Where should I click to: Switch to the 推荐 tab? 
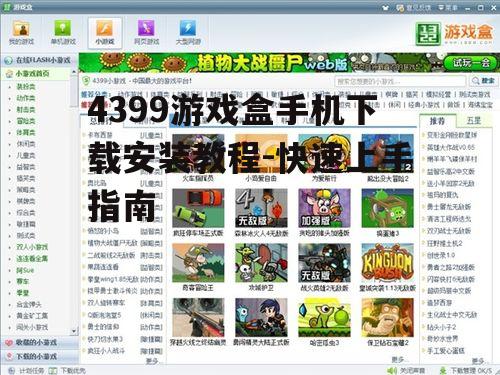(x=437, y=121)
